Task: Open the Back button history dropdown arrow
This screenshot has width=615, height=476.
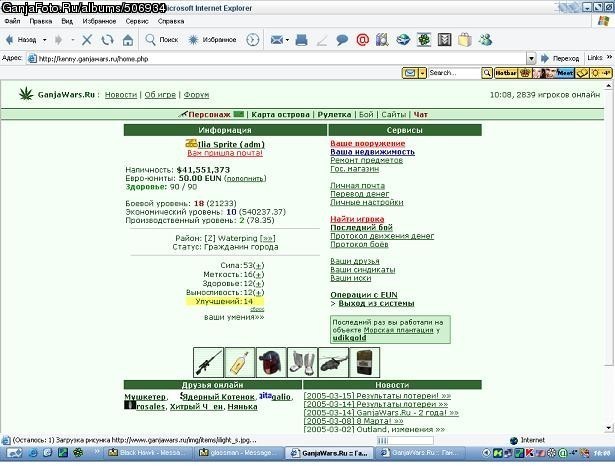Action: point(44,40)
